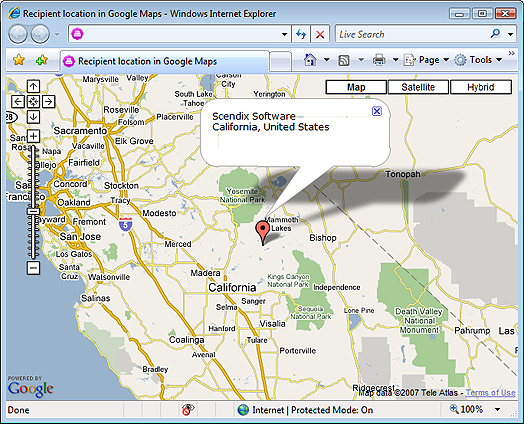
Task: Click the map zoom slider handle
Action: click(33, 211)
